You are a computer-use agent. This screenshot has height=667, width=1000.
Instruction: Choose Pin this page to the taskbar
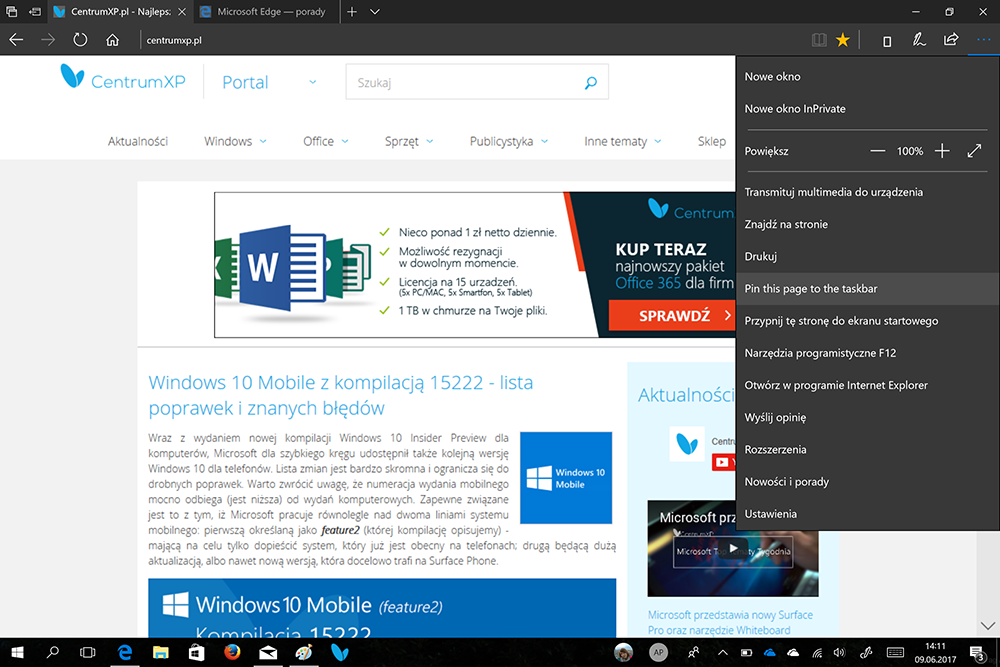point(867,288)
